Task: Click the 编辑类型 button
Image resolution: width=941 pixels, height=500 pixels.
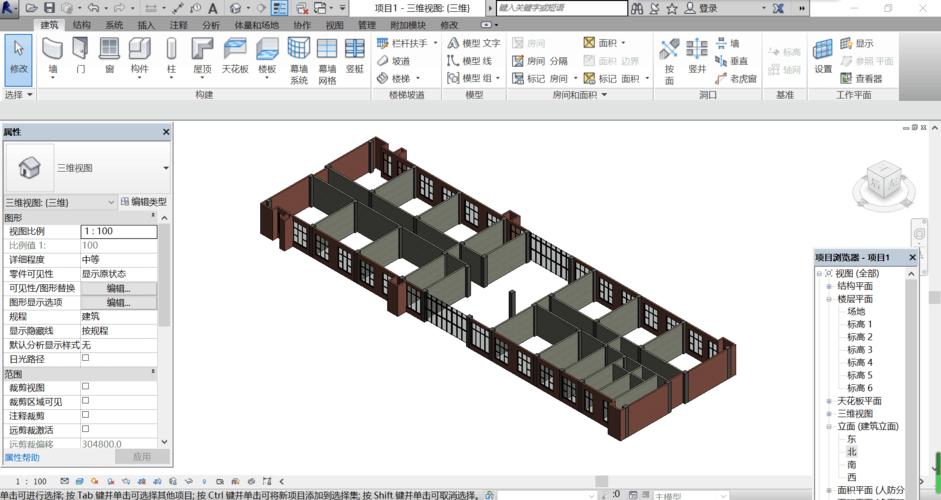Action: click(x=144, y=202)
